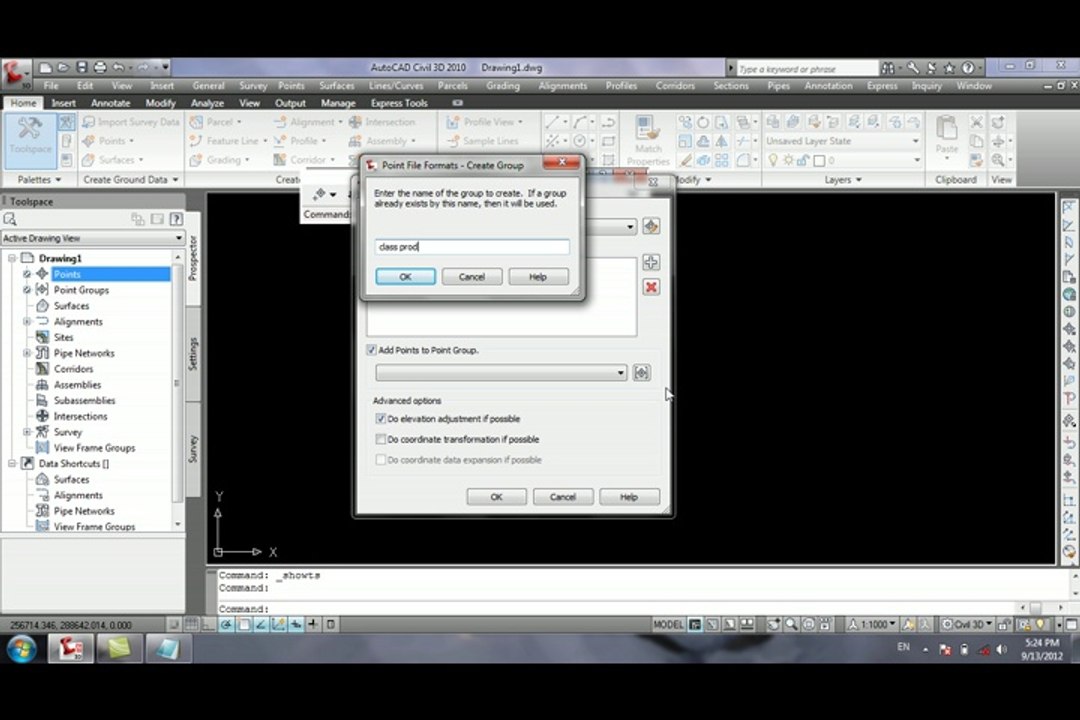Open the Civil 3D workspace dropdown
1080x720 pixels.
(x=967, y=624)
